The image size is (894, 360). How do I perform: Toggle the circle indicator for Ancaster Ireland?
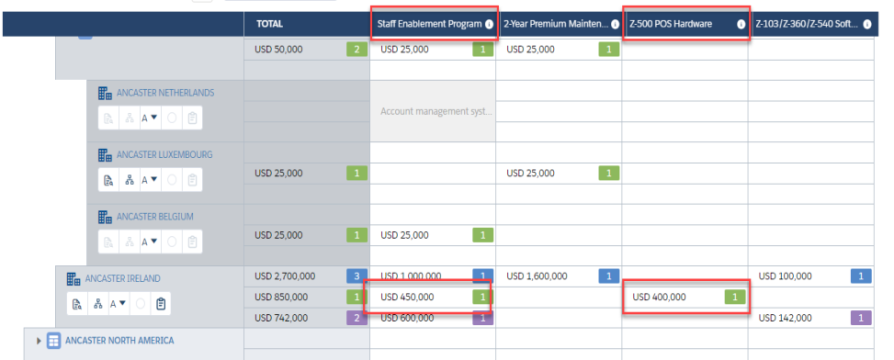click(x=140, y=304)
